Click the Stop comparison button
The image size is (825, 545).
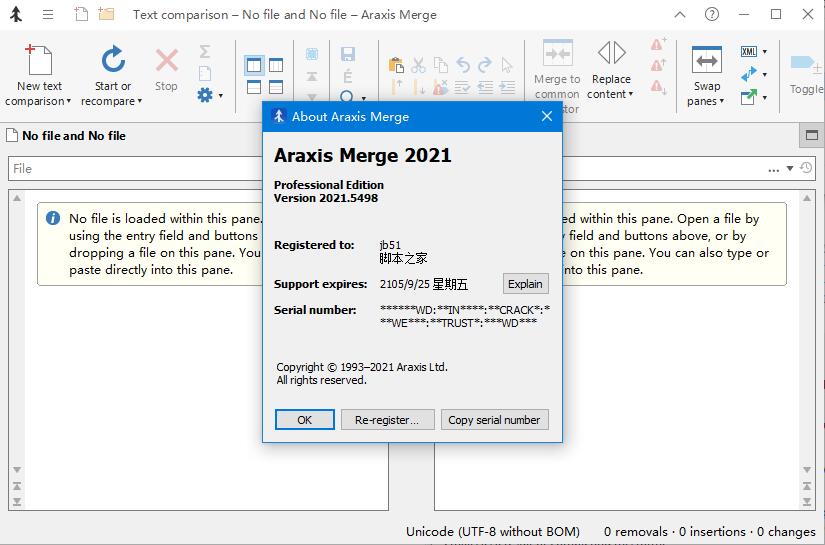166,70
